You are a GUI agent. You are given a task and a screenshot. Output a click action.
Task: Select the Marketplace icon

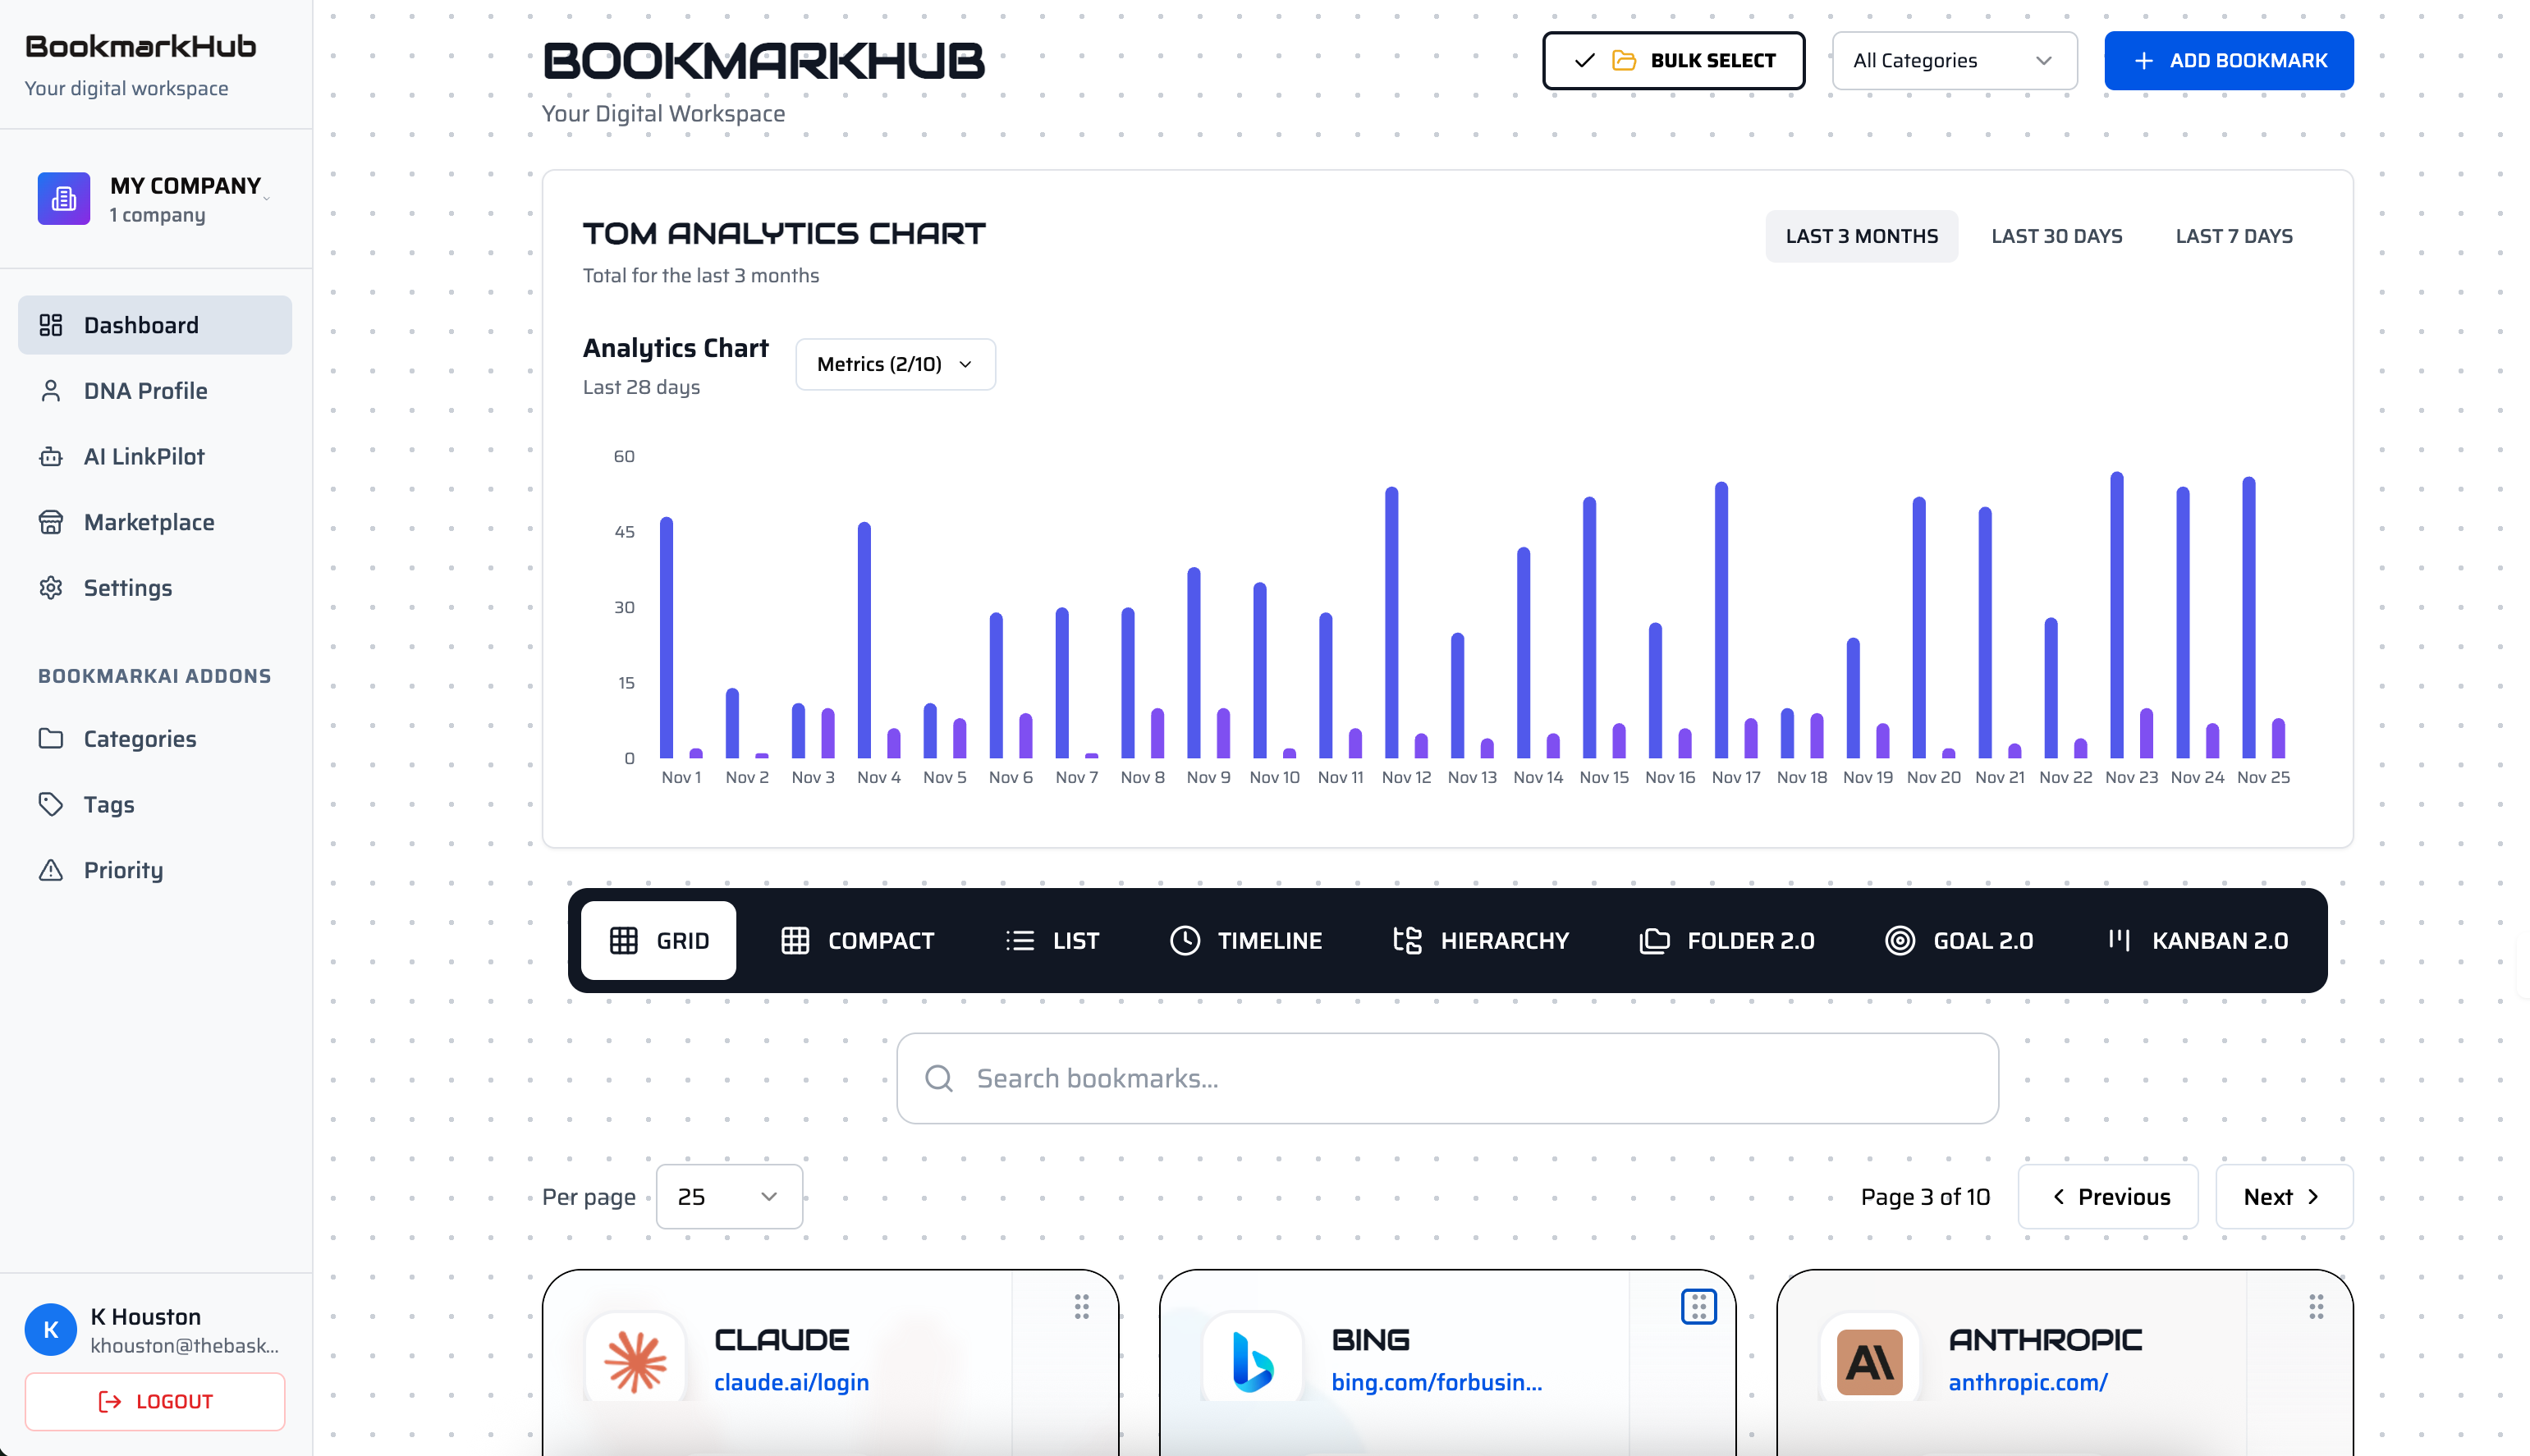tap(52, 522)
